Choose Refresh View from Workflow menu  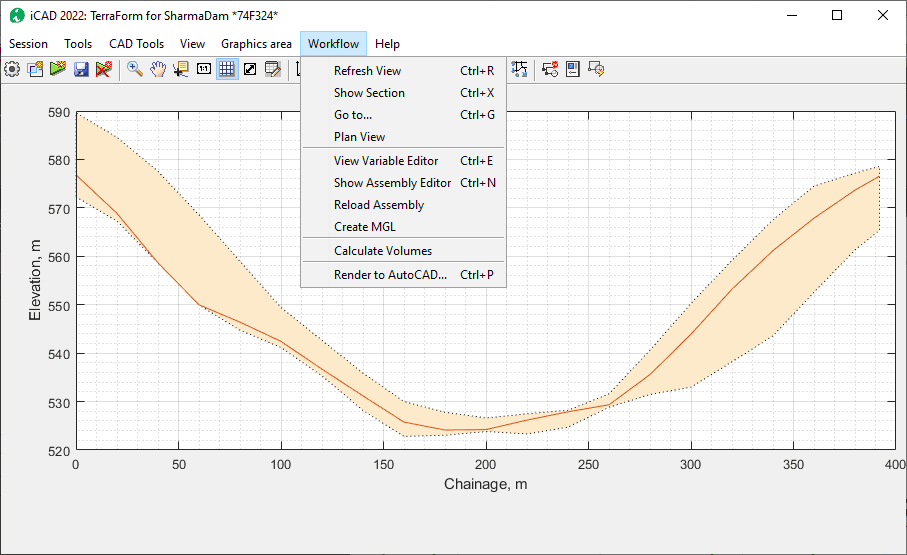403,71
